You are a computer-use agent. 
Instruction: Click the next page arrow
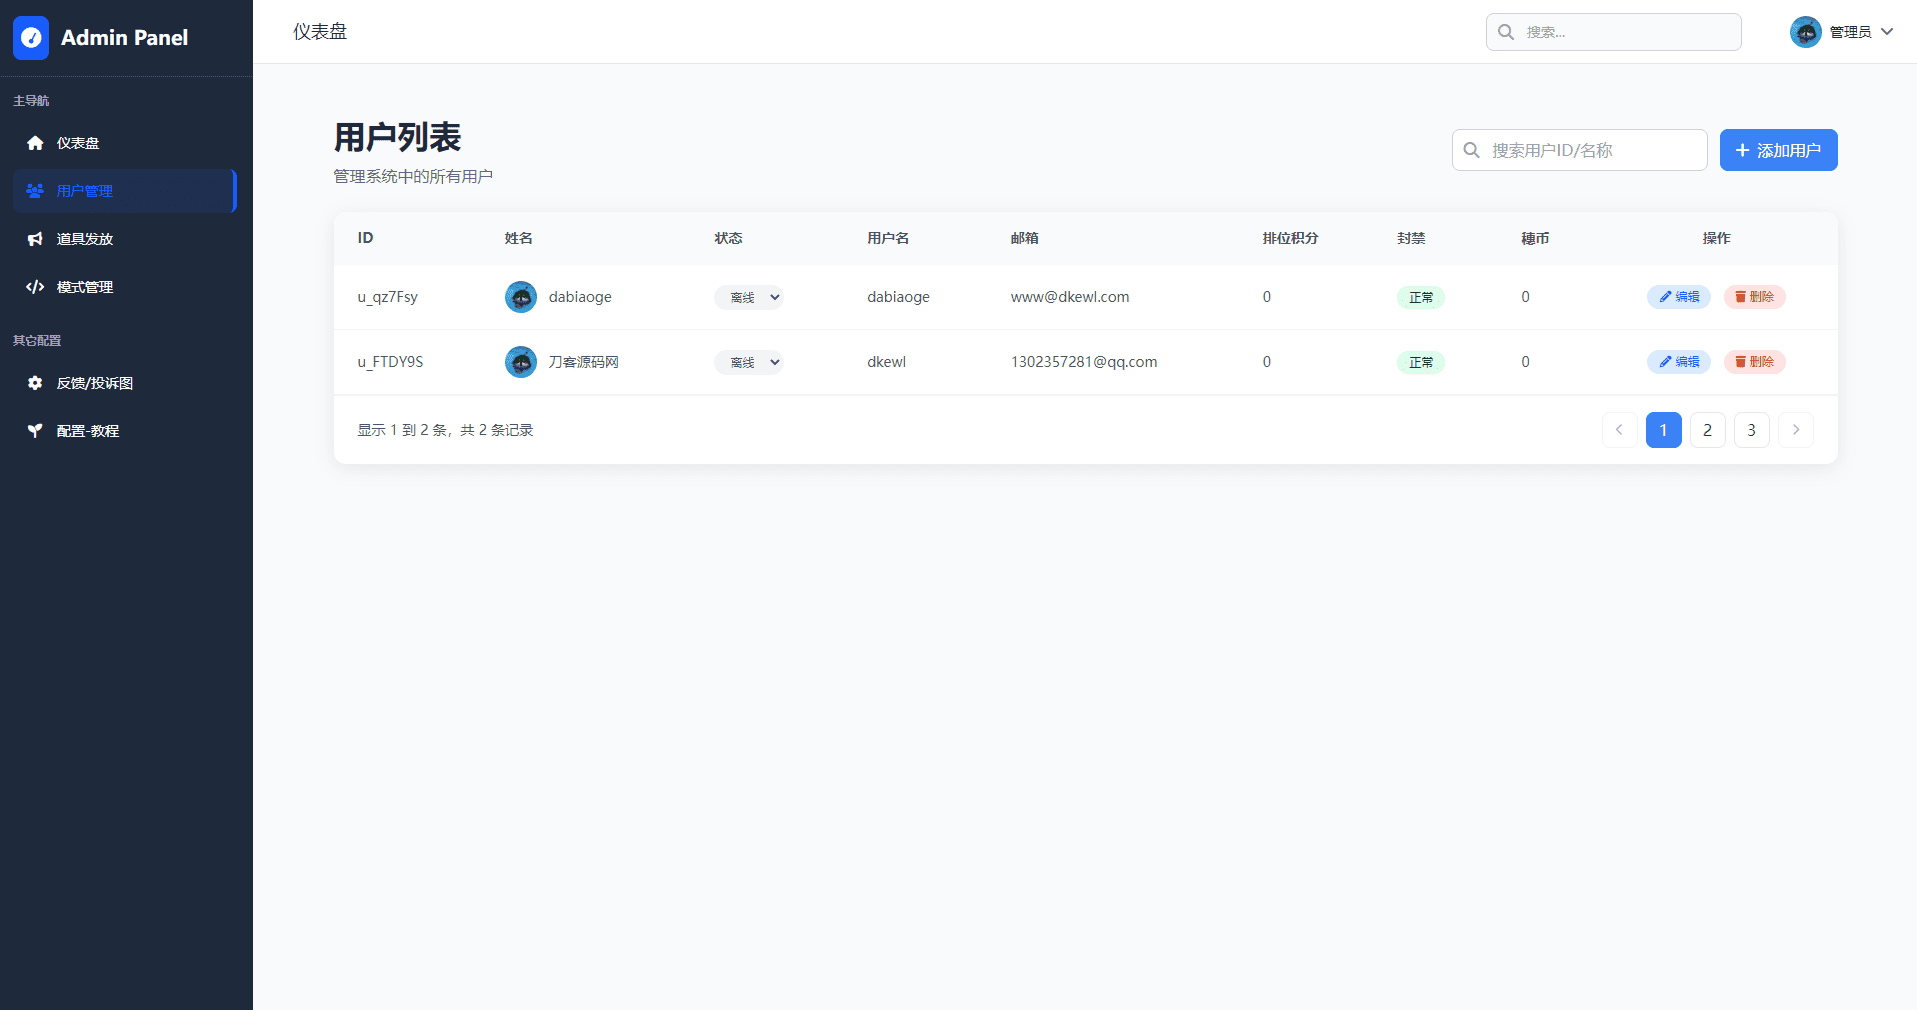[x=1795, y=430]
